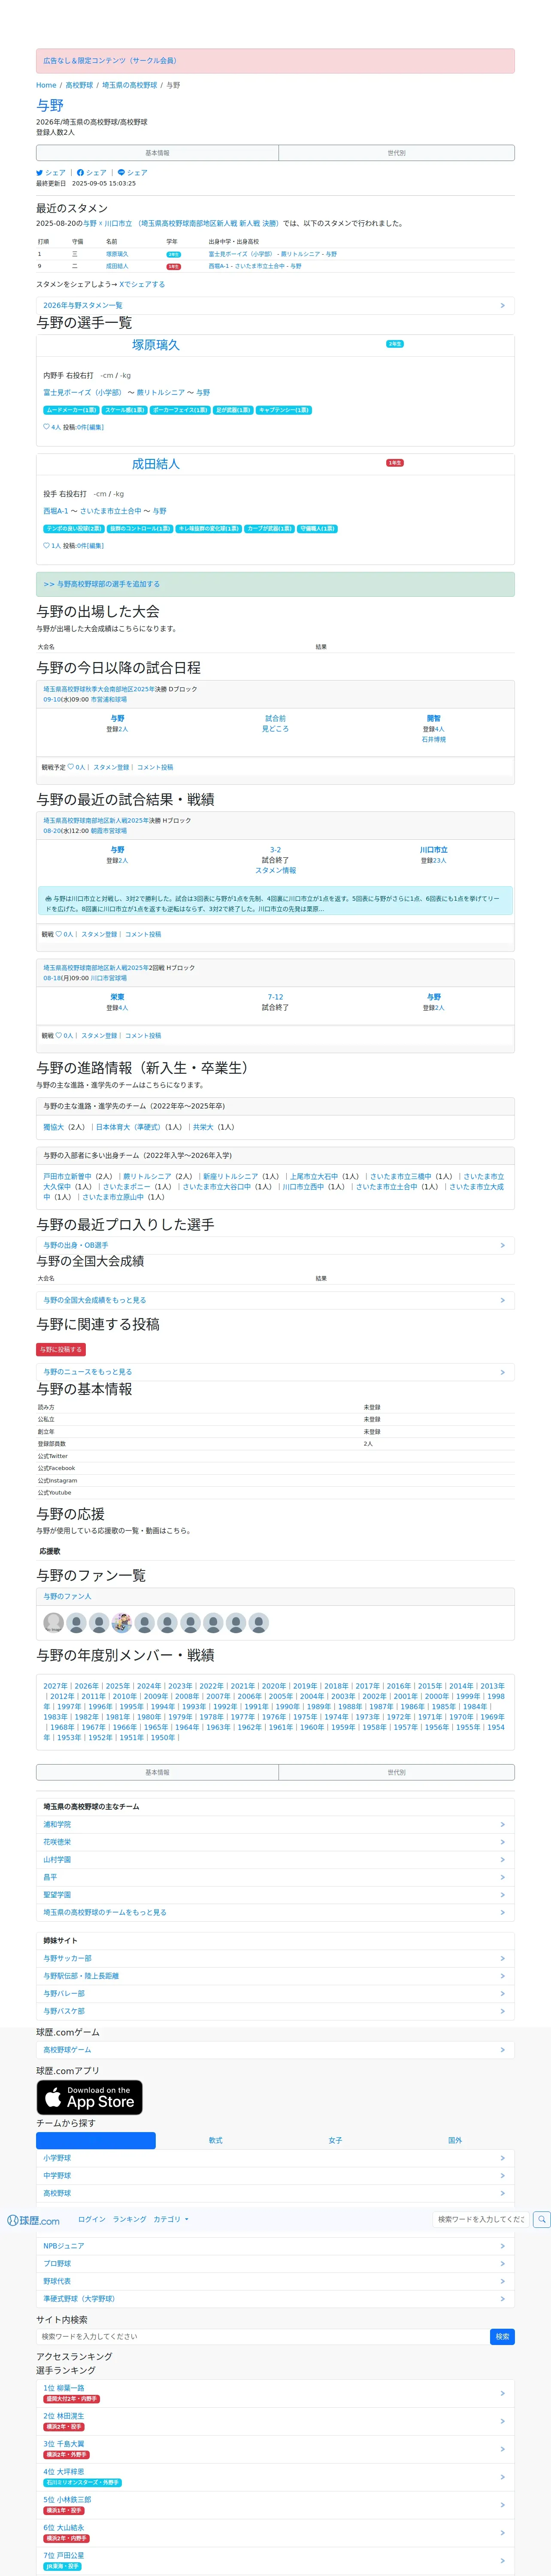
Task: Switch to the 世代別 tab at the top
Action: pyautogui.click(x=396, y=153)
